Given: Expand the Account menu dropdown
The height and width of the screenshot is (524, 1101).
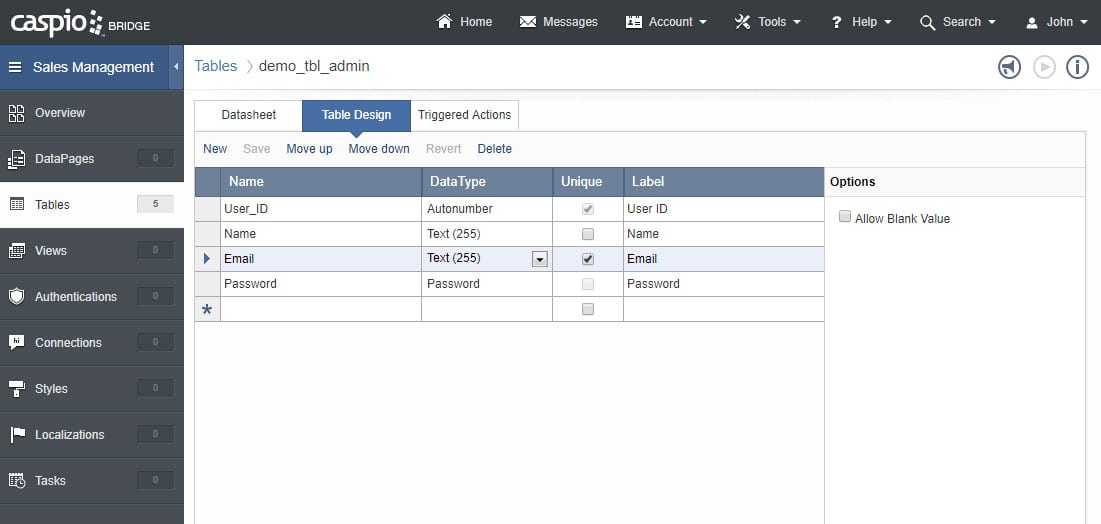Looking at the screenshot, I should [667, 21].
